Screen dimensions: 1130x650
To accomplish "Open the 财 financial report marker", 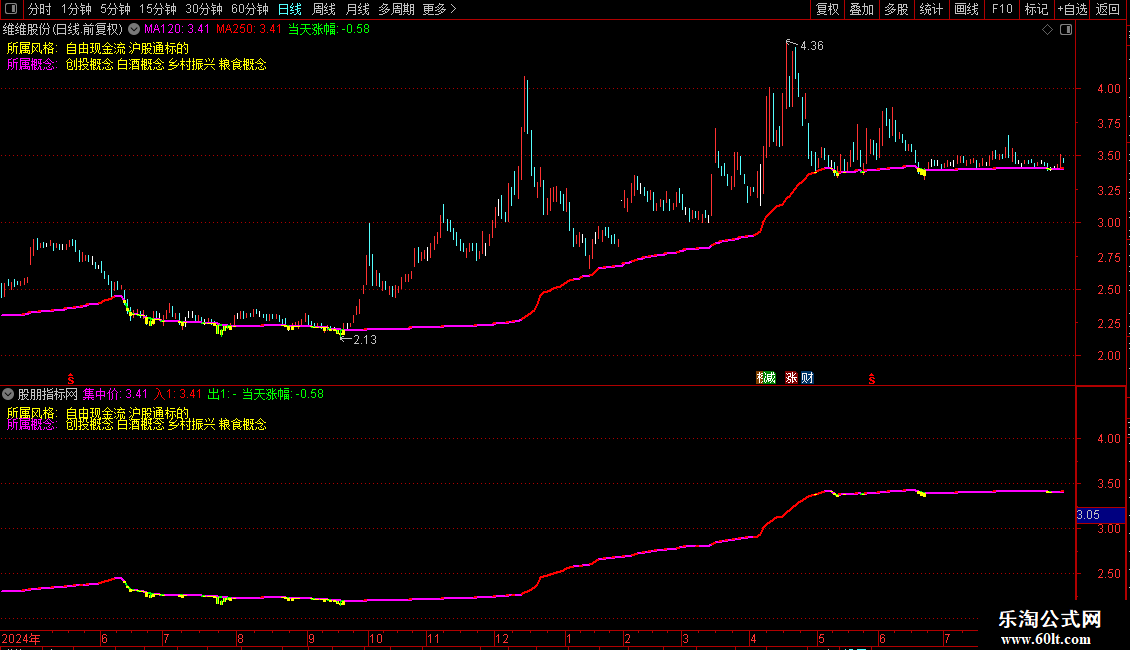I will 807,378.
